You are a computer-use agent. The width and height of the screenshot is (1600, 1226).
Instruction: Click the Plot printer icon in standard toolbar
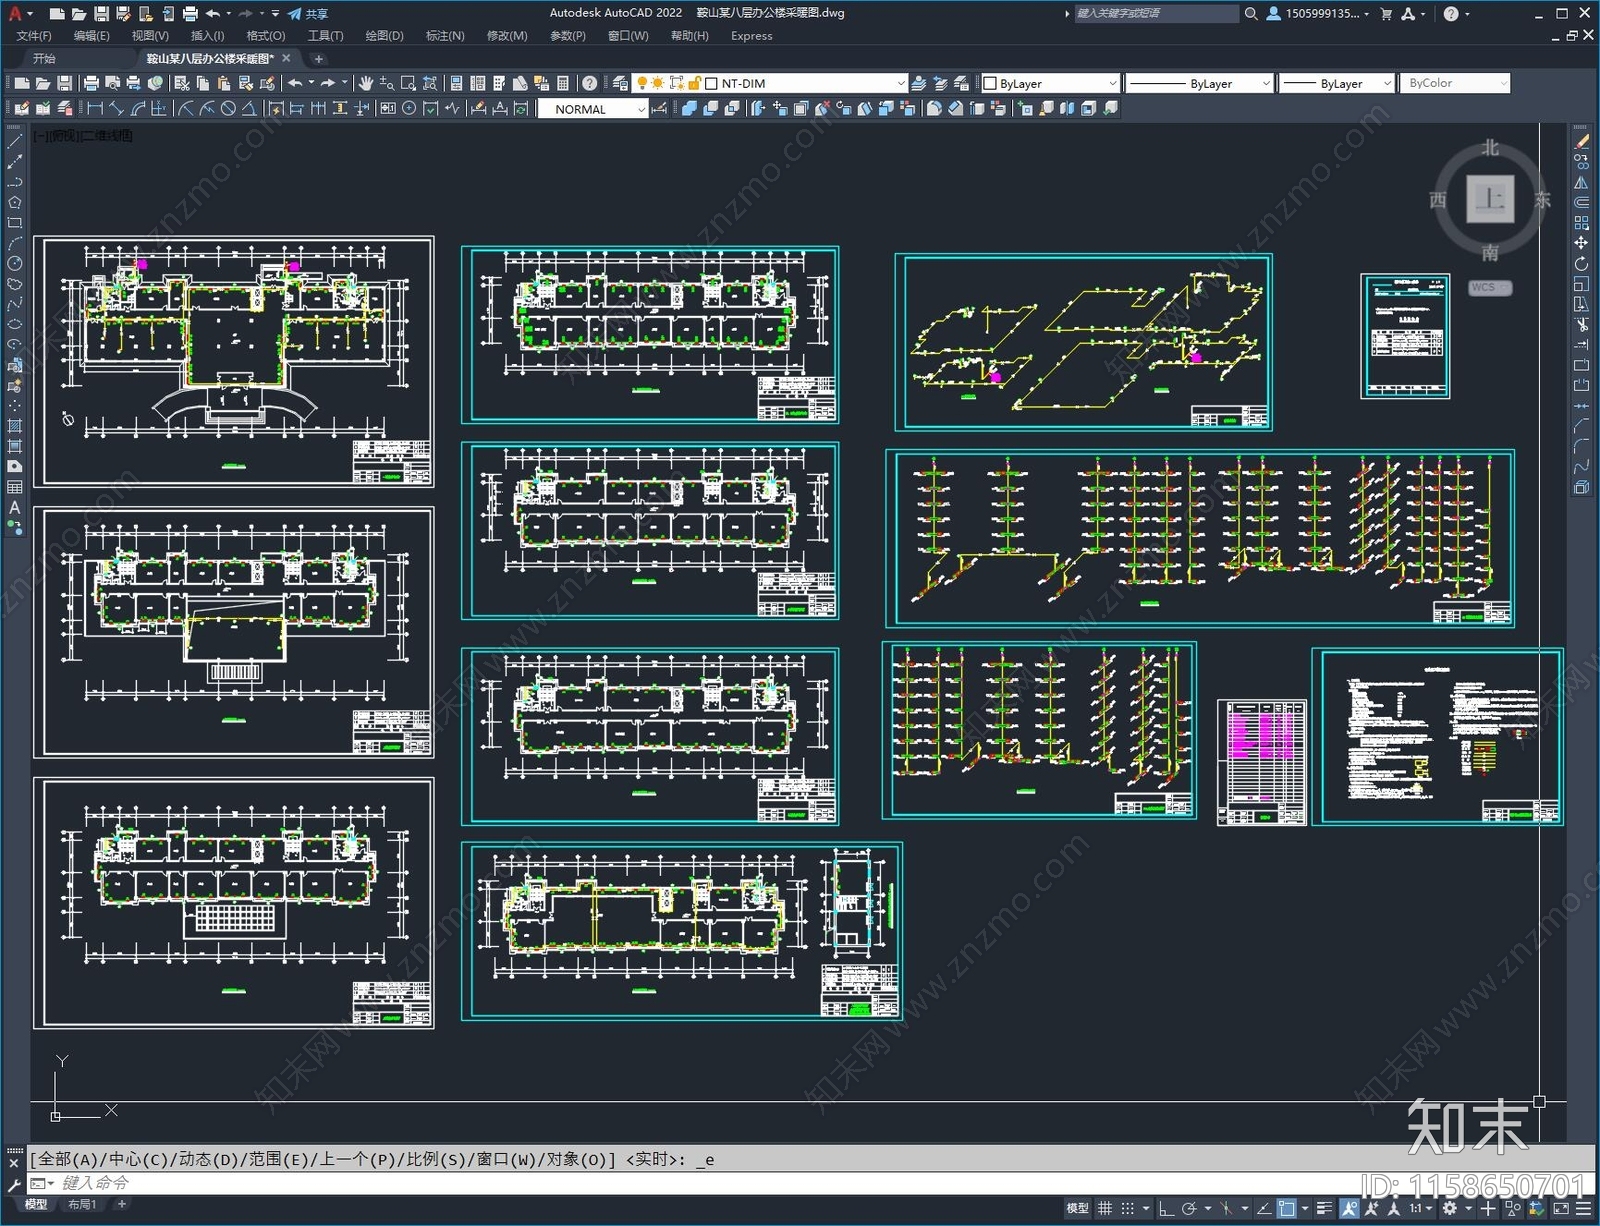click(91, 83)
